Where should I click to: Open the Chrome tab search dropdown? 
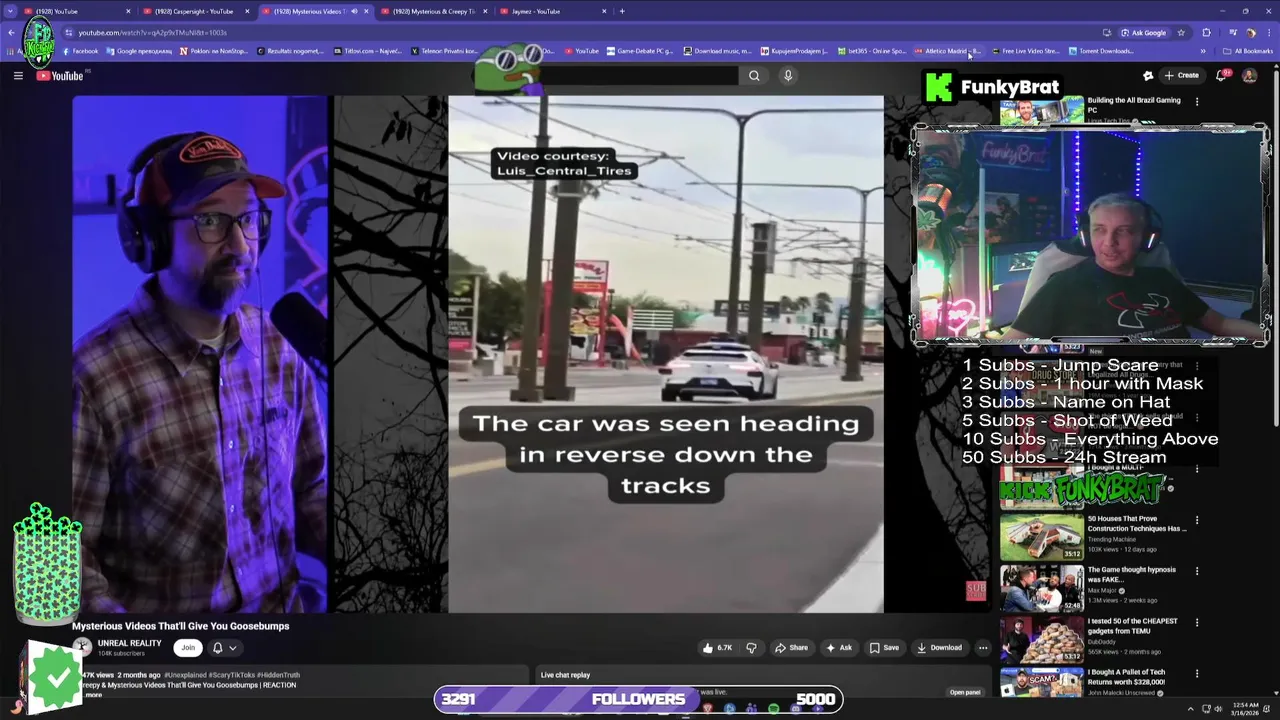click(x=11, y=11)
